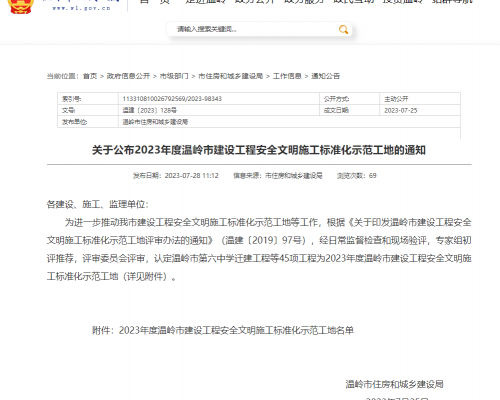
Task: Open the 首页 breadcrumb link
Action: 90,76
